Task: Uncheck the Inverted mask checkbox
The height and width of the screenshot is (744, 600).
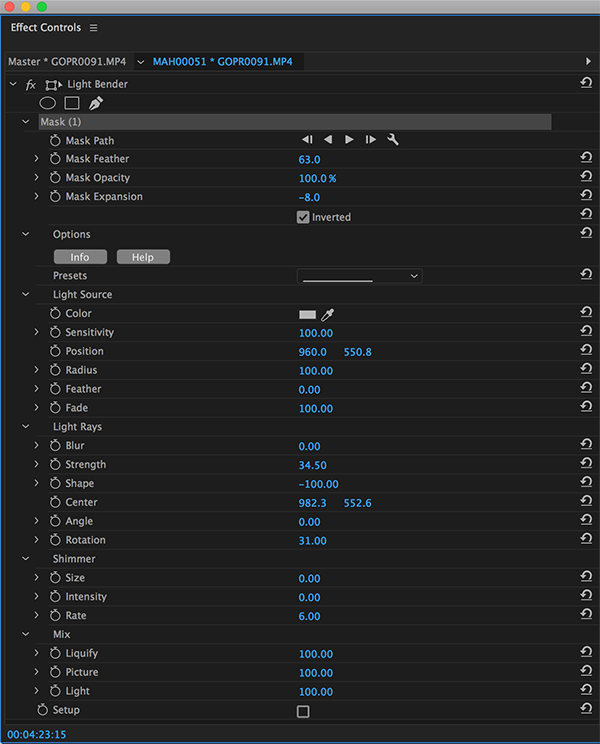Action: (x=303, y=217)
